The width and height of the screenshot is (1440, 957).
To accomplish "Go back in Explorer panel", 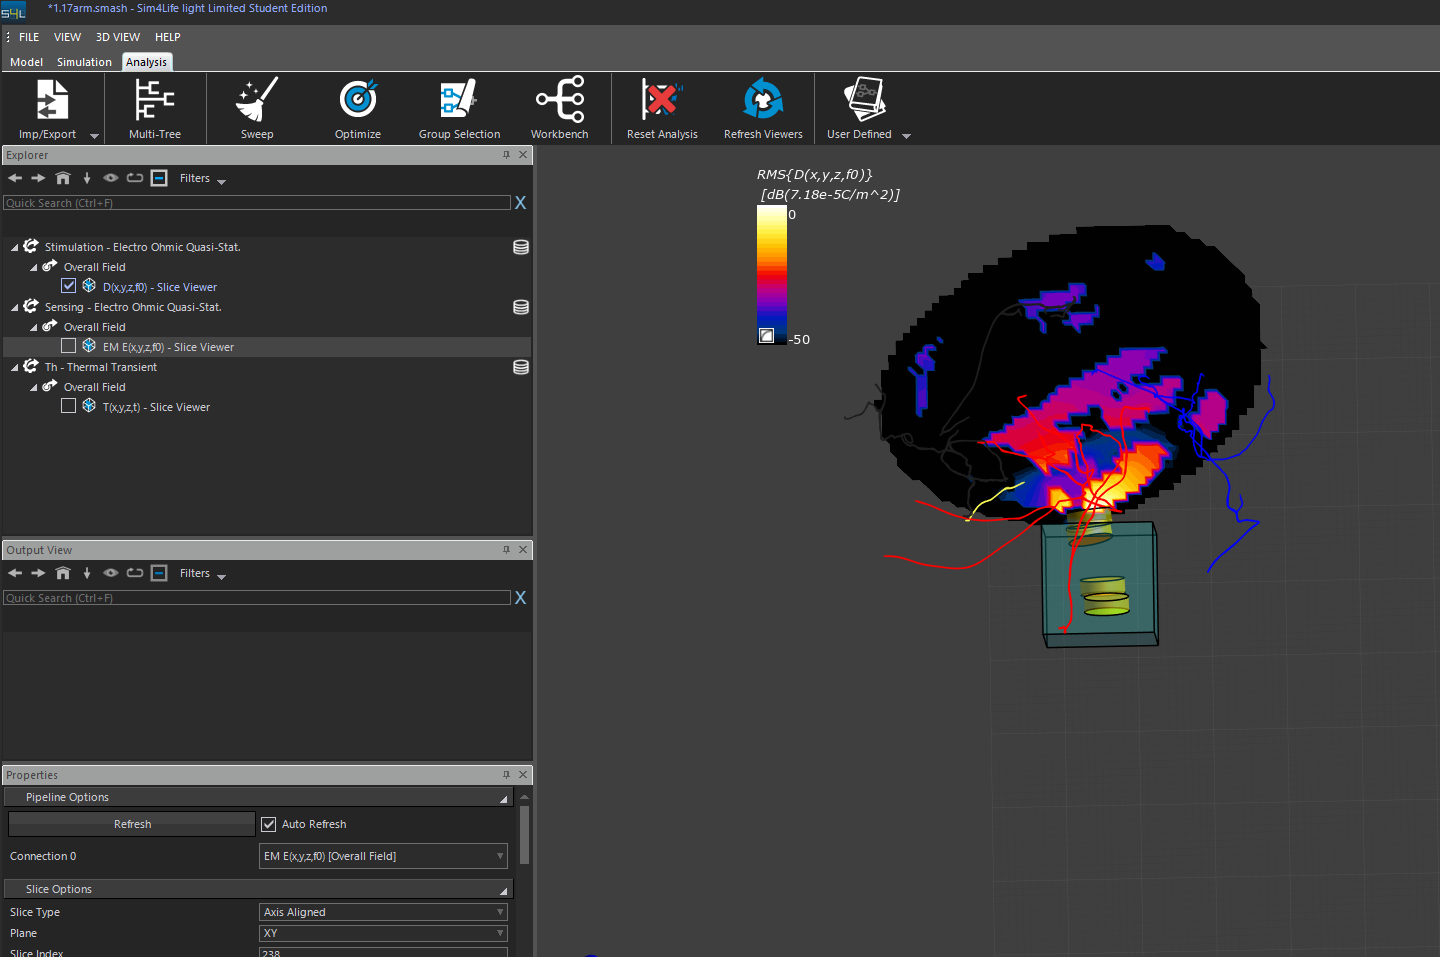I will click(x=15, y=178).
